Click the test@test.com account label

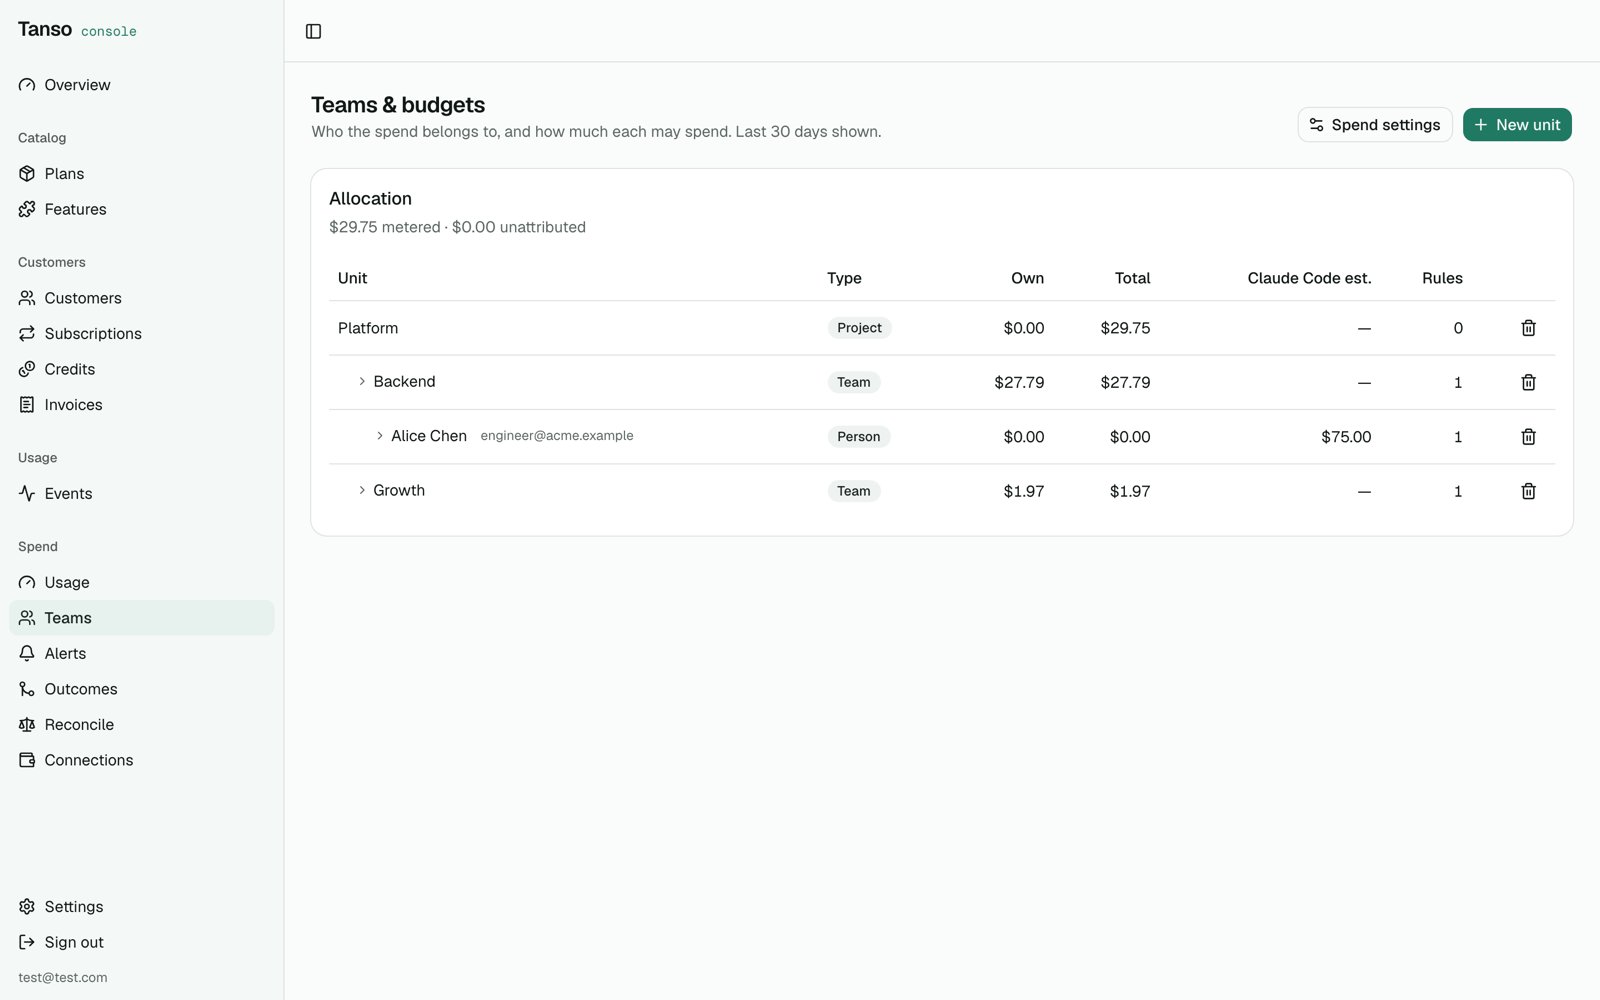coord(63,978)
